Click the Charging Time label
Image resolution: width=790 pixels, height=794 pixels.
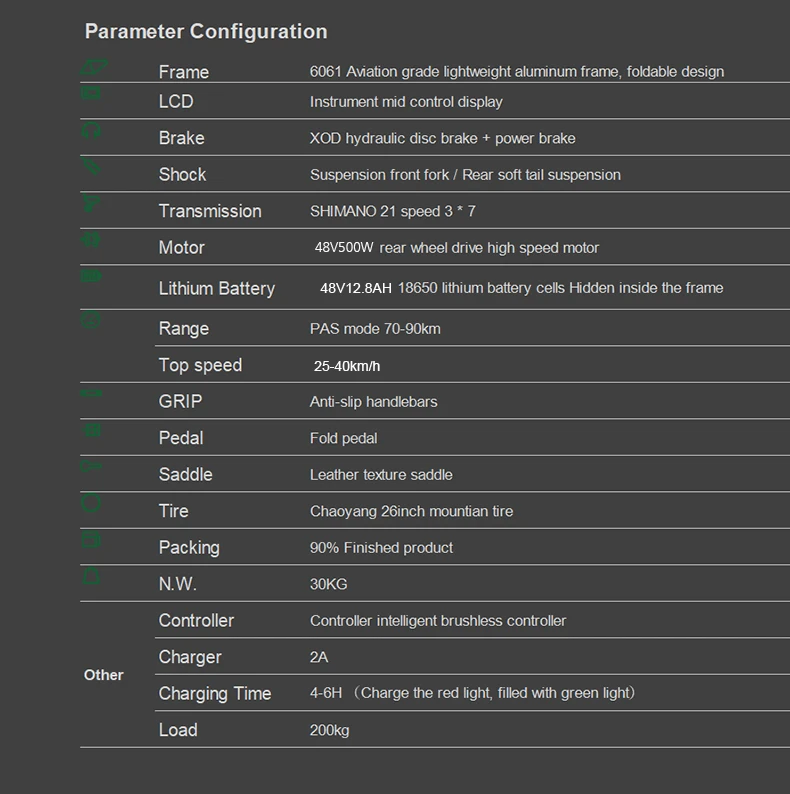click(x=215, y=694)
